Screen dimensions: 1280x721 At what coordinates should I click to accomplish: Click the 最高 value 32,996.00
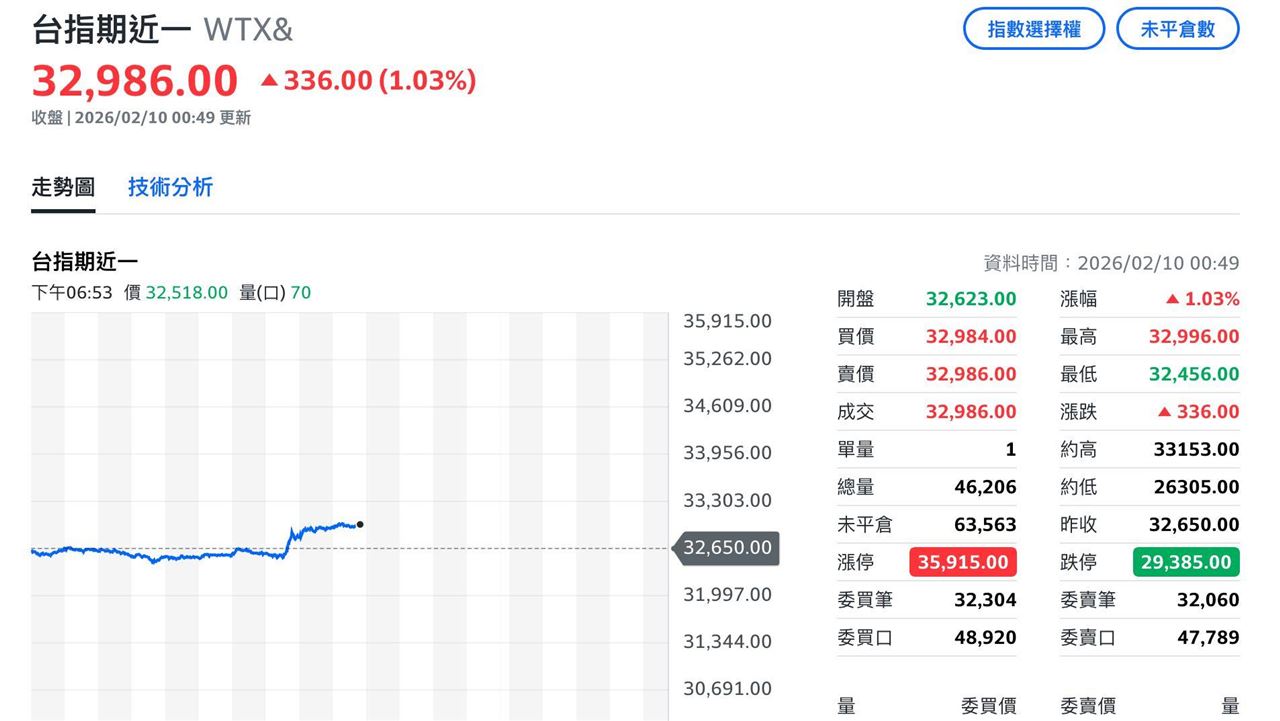[x=1193, y=337]
